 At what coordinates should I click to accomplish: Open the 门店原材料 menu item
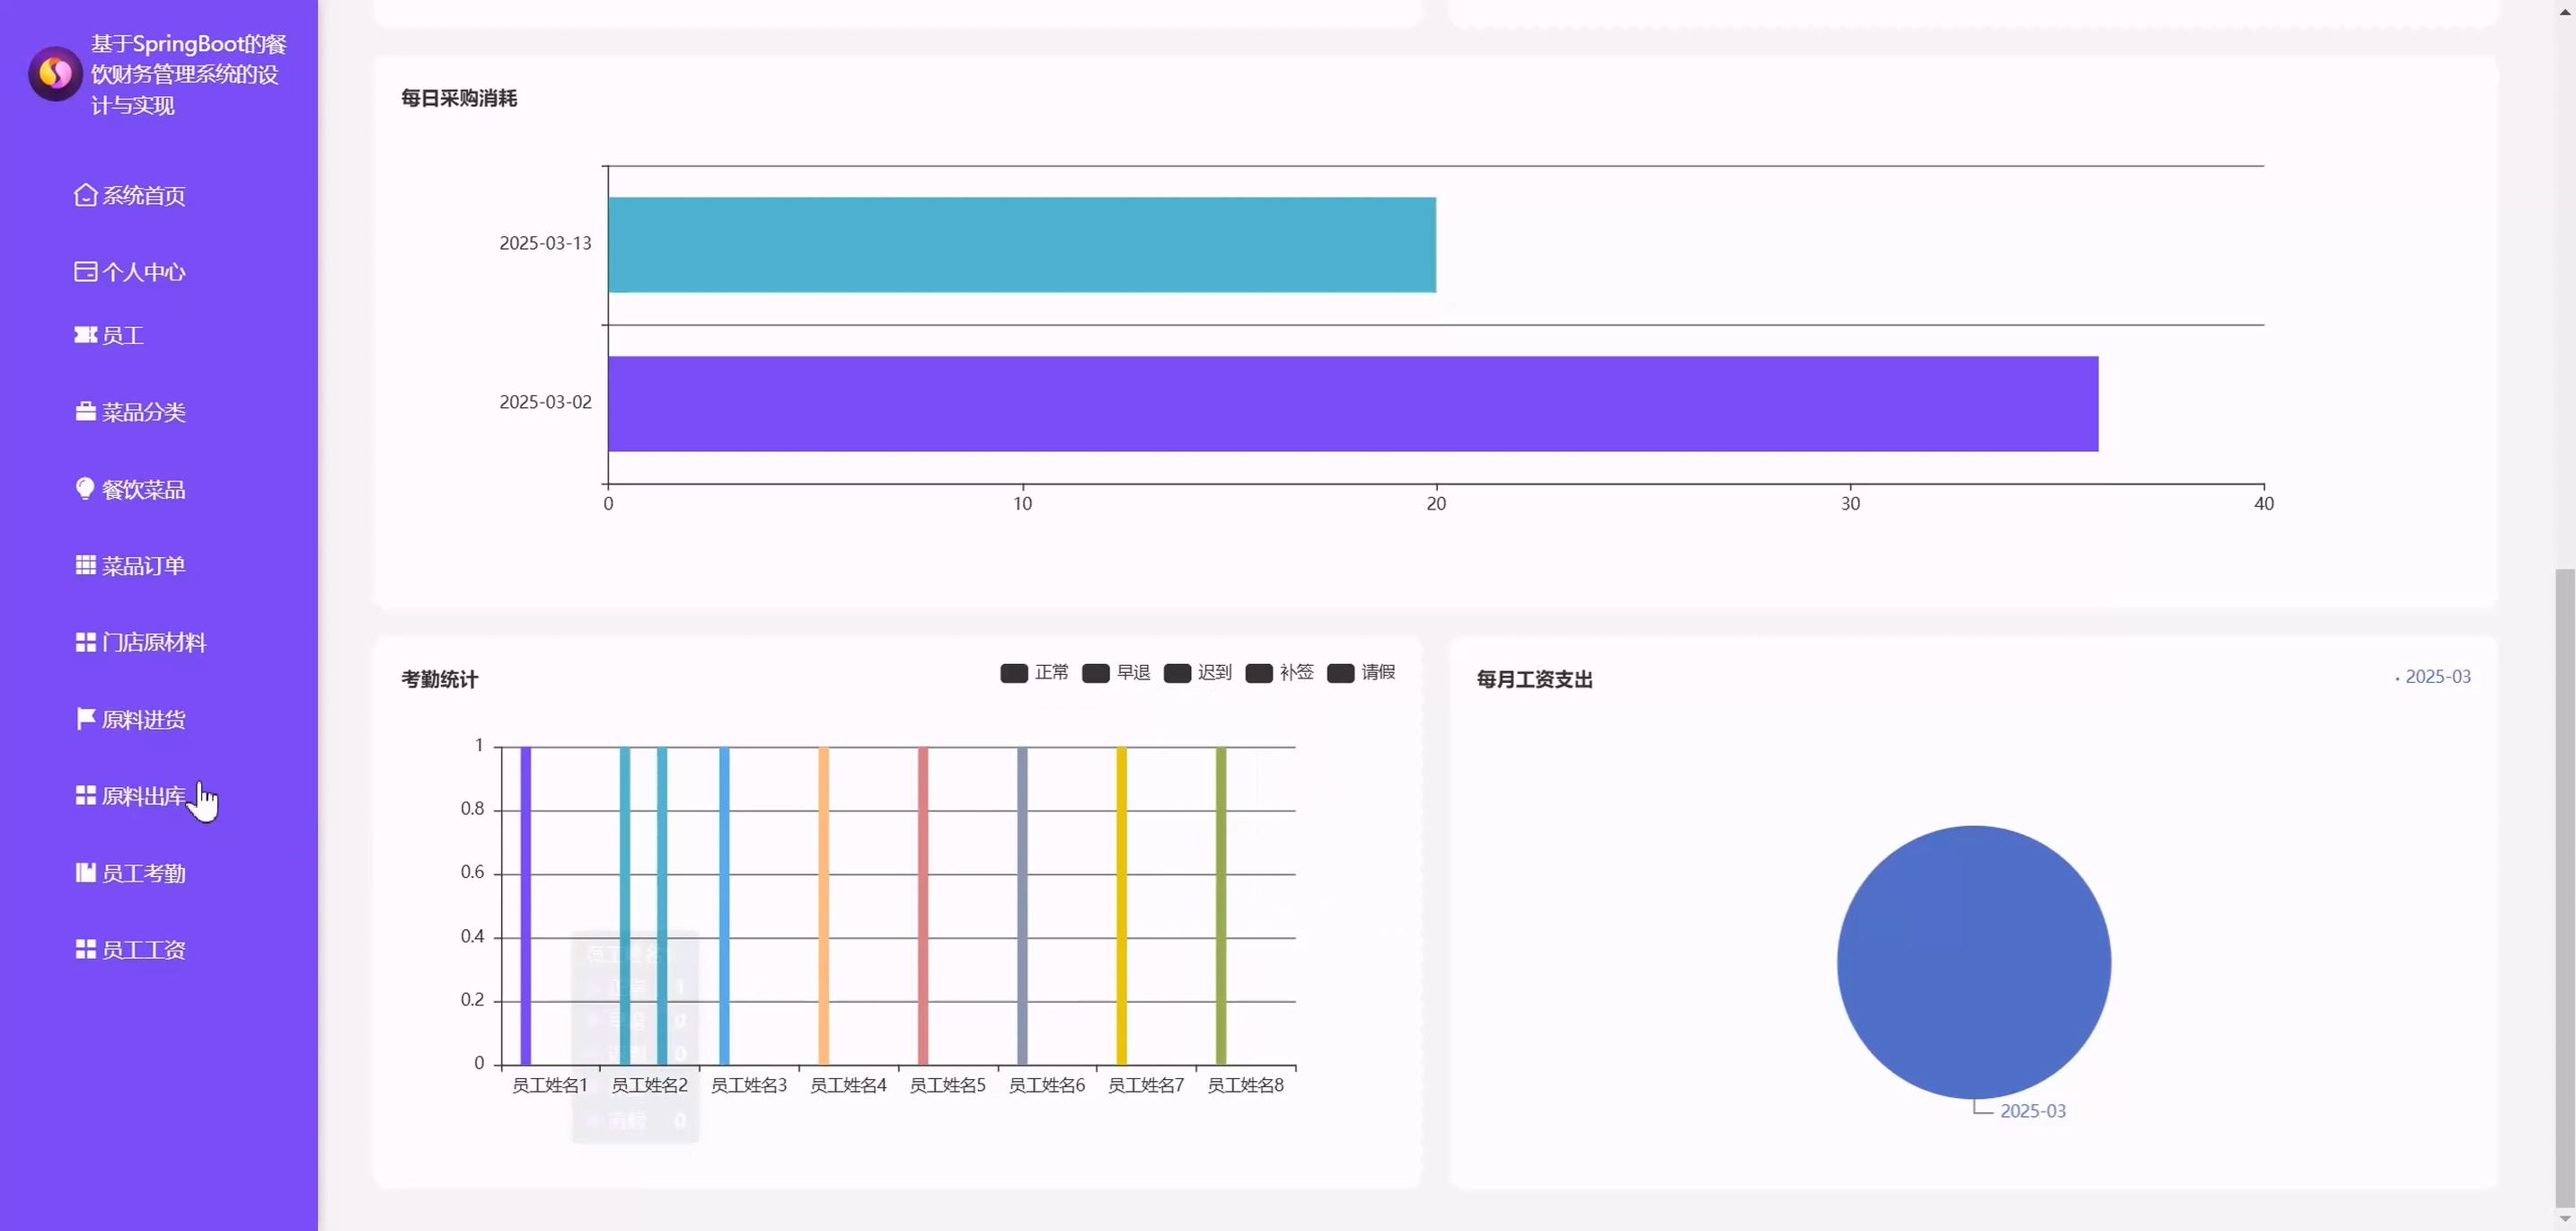(x=153, y=642)
